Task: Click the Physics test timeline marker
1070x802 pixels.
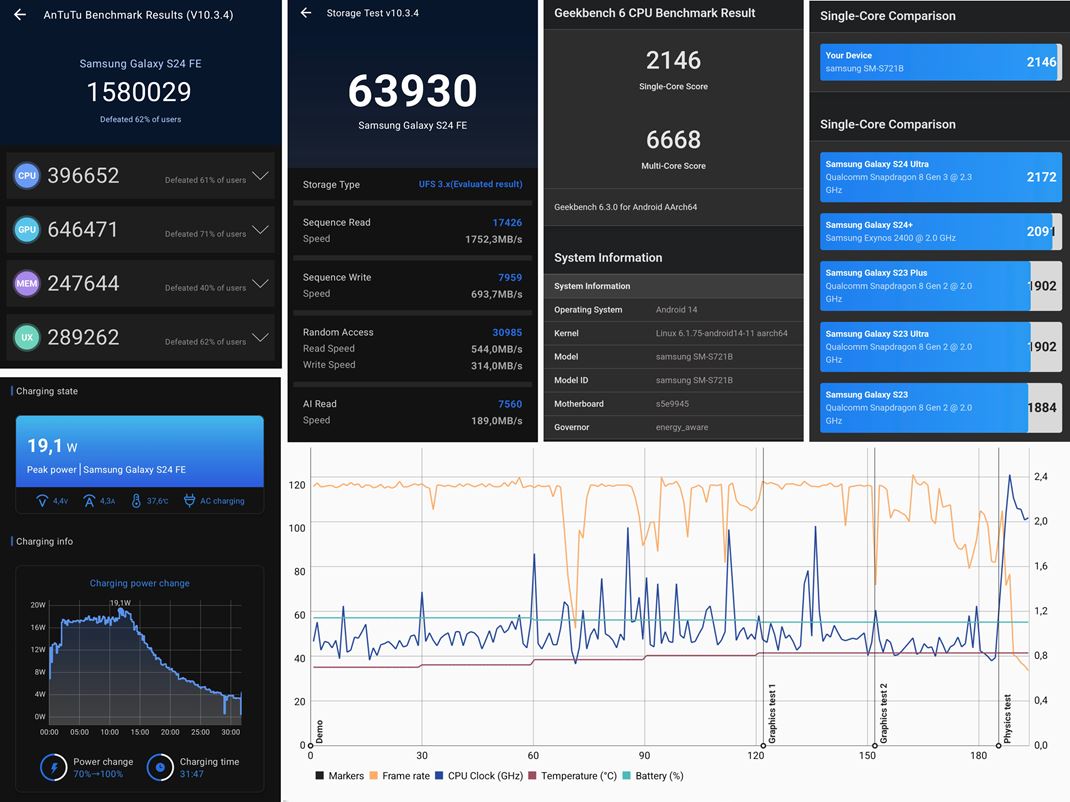Action: (998, 745)
